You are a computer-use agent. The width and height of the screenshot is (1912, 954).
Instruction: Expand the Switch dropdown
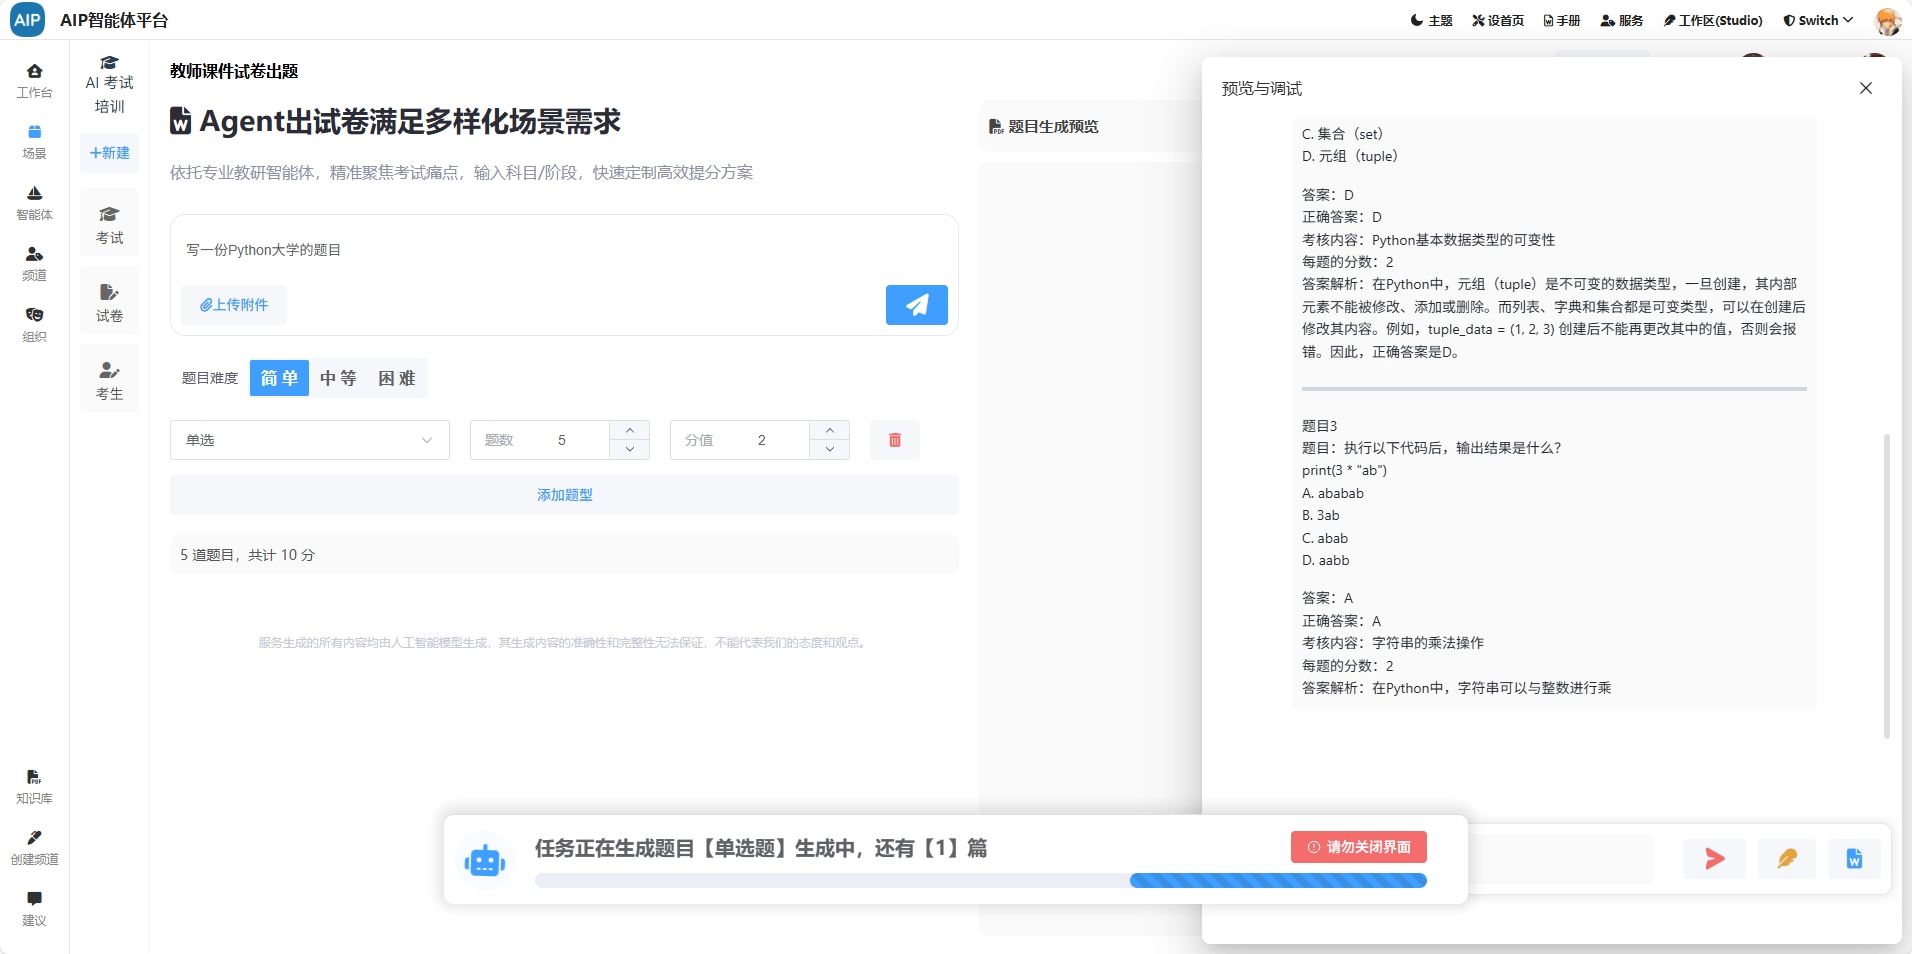(x=1819, y=20)
